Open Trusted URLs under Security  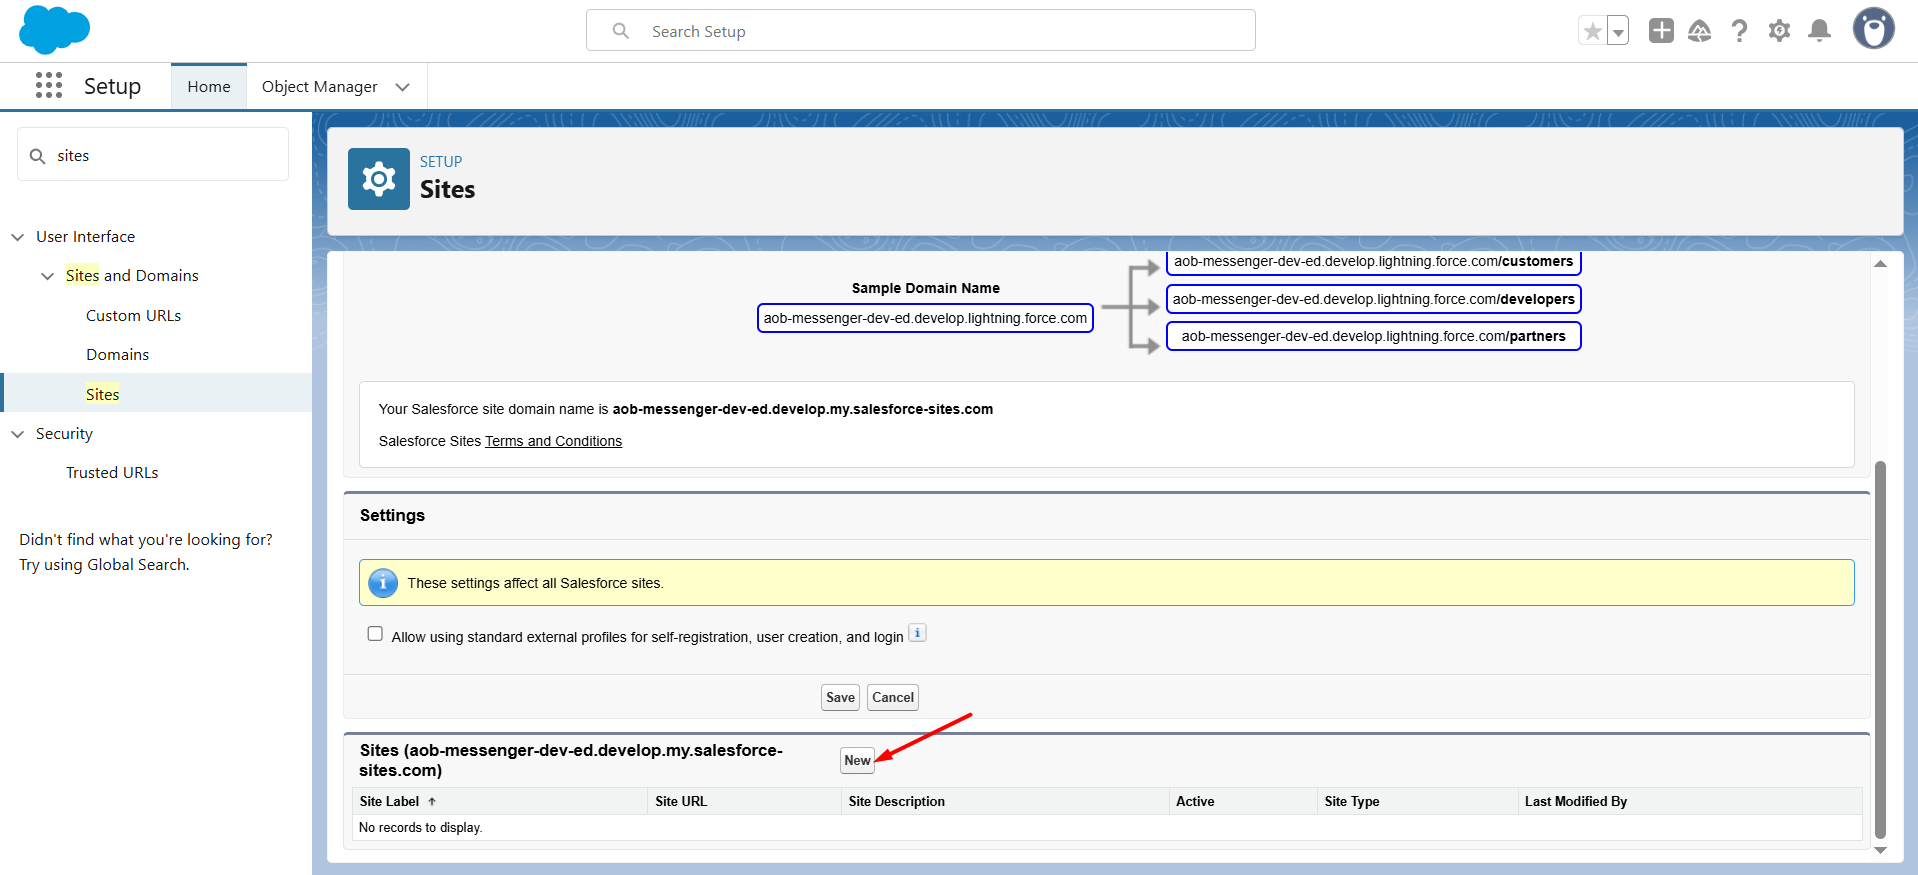pyautogui.click(x=112, y=472)
